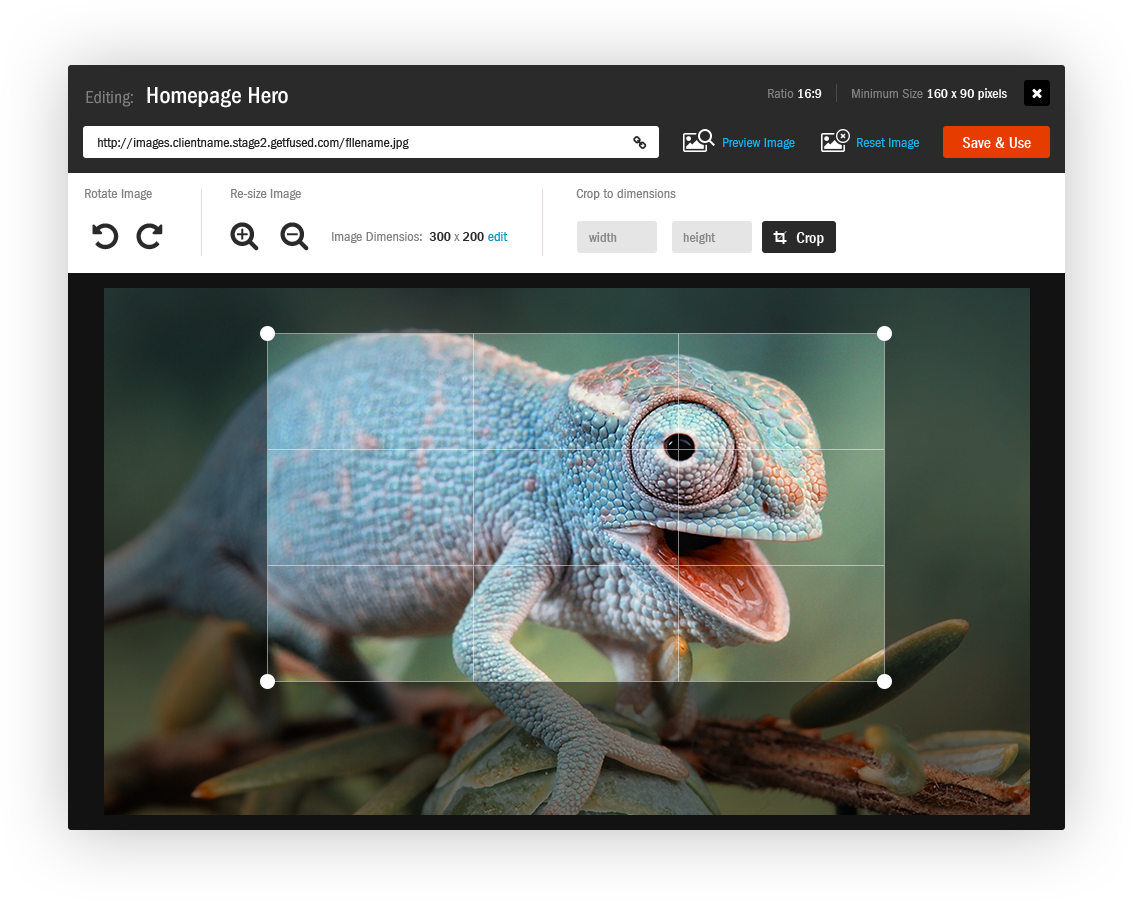Image resolution: width=1133 pixels, height=901 pixels.
Task: Rotate image clockwise
Action: tap(150, 236)
